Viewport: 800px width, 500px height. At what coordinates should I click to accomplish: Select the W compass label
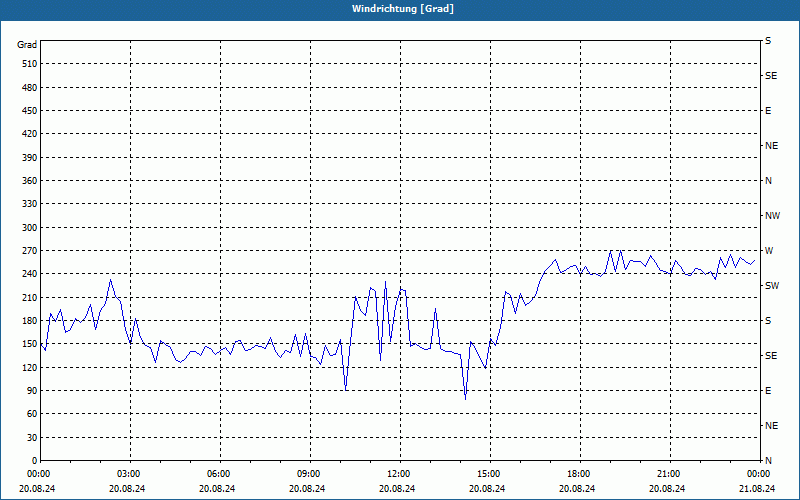769,251
